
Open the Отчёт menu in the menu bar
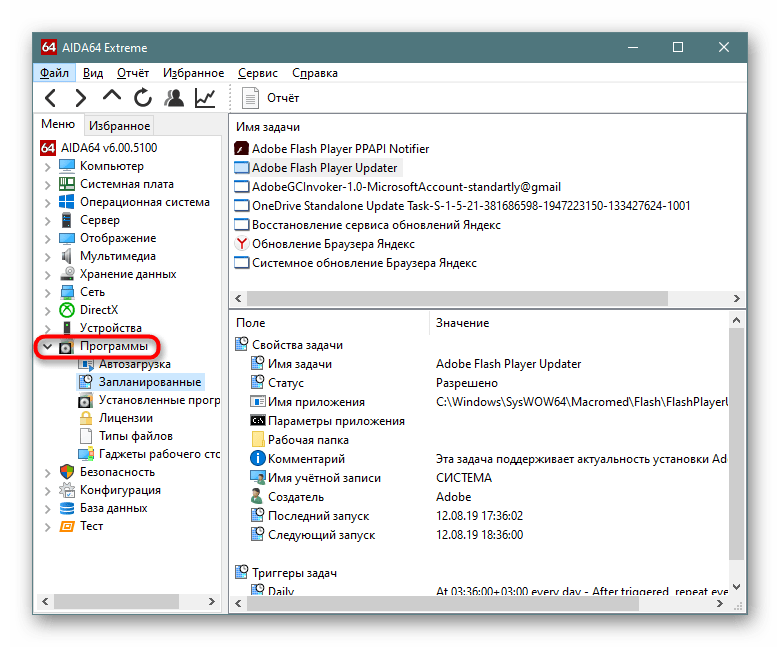coord(133,73)
